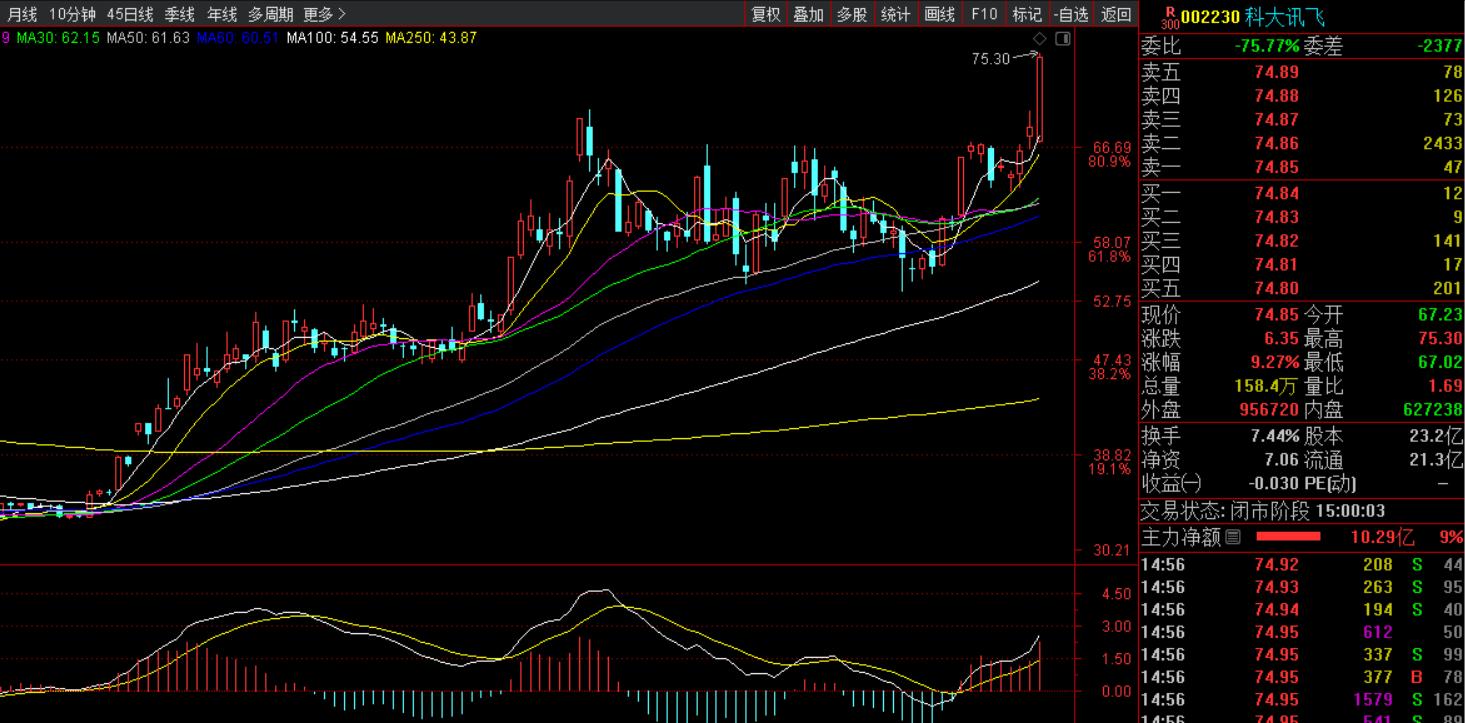Image resolution: width=1465 pixels, height=723 pixels.
Task: Click the stock code 002230
Action: (x=1211, y=17)
